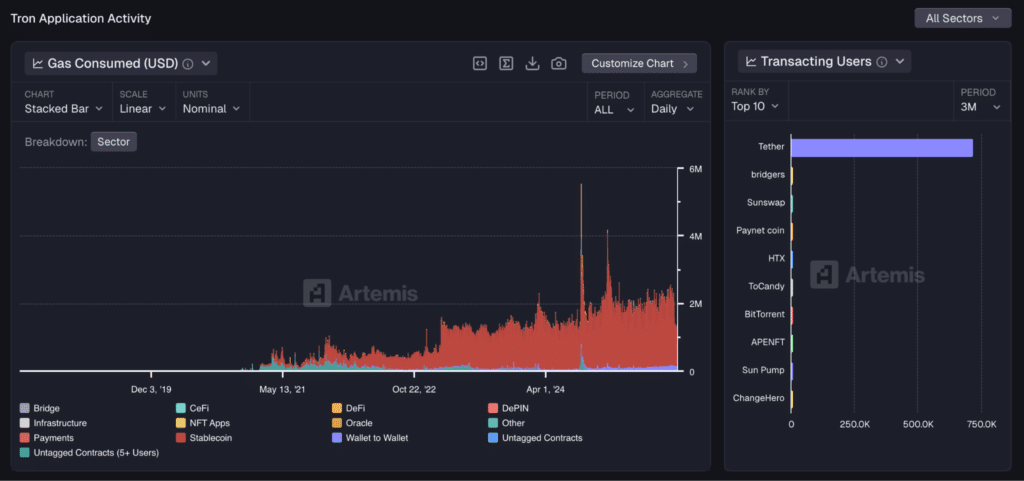The width and height of the screenshot is (1024, 481).
Task: Toggle the Payments legend series
Action: coord(46,438)
